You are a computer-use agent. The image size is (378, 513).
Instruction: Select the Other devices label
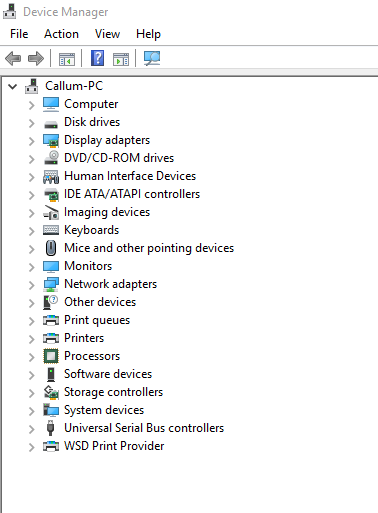pyautogui.click(x=100, y=302)
